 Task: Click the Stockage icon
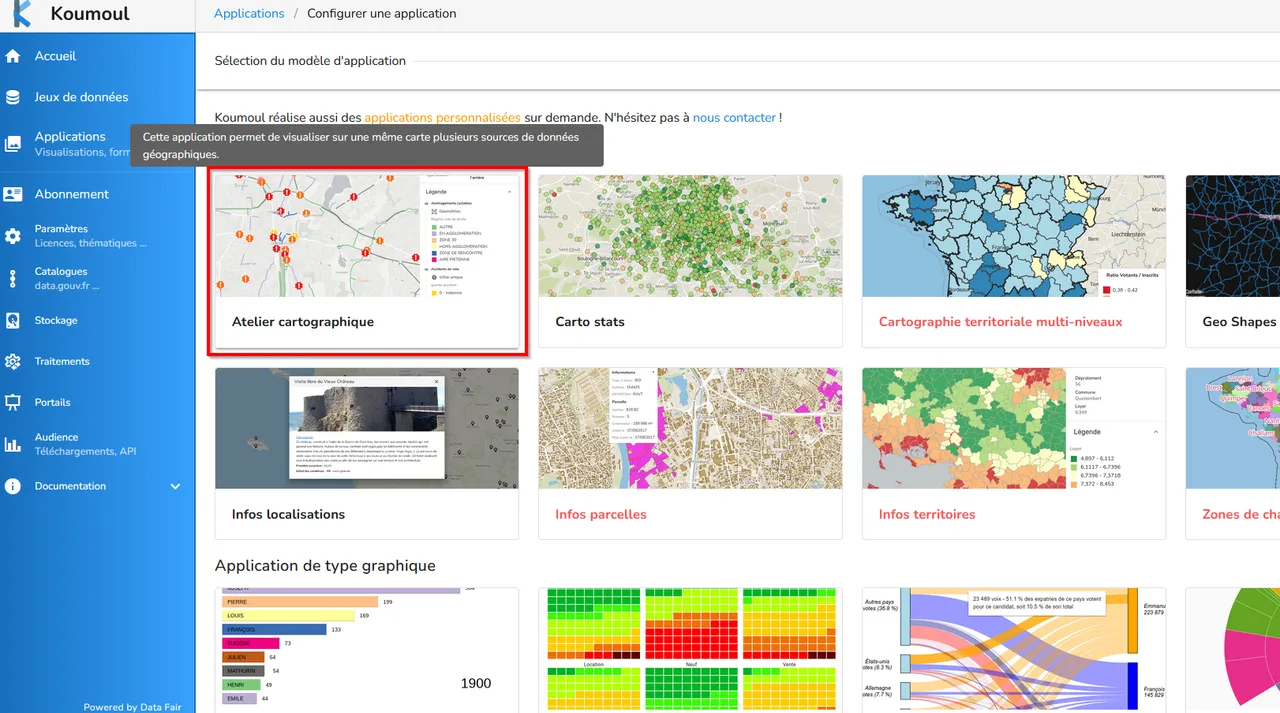coord(13,321)
